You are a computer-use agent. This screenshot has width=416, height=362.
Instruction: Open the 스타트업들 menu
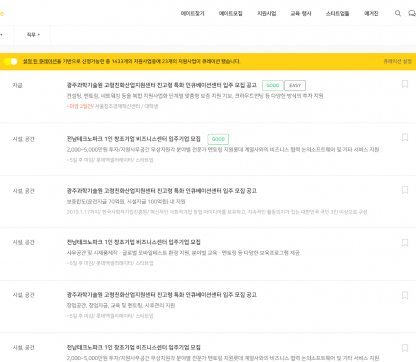pyautogui.click(x=337, y=13)
